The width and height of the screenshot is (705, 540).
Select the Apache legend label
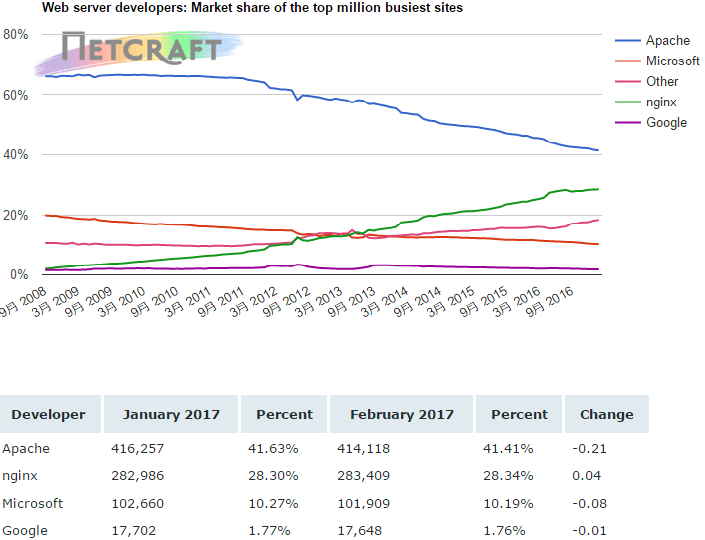click(x=667, y=41)
